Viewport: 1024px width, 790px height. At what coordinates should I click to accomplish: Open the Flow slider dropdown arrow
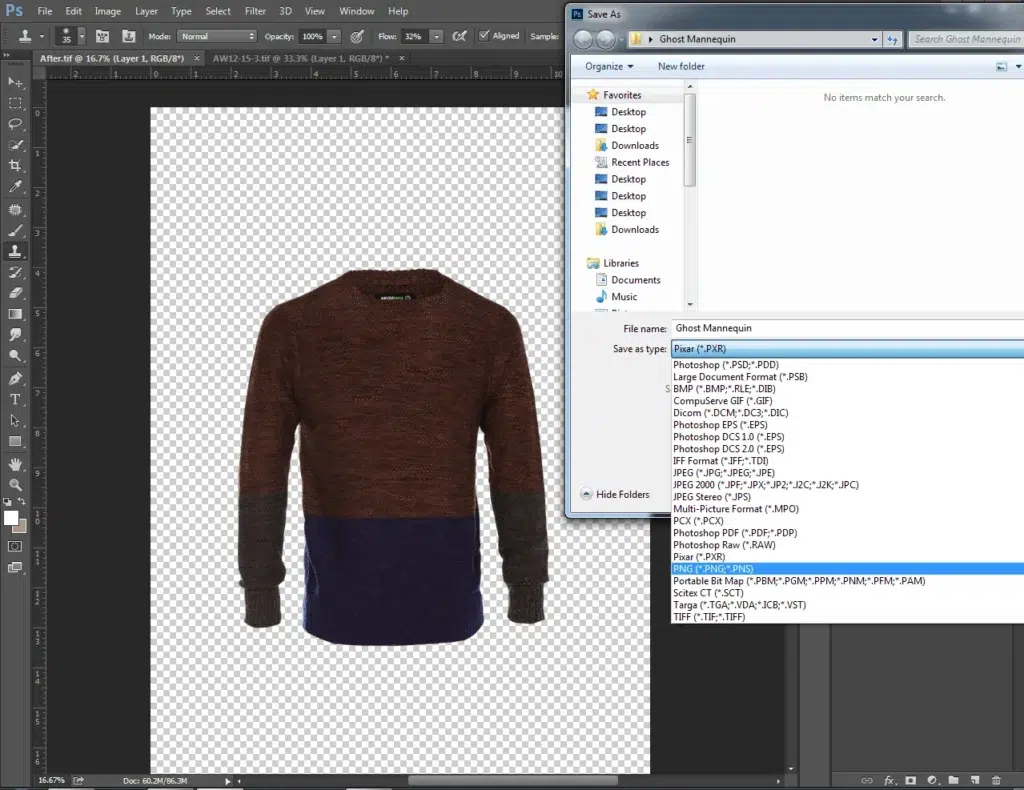tap(436, 37)
